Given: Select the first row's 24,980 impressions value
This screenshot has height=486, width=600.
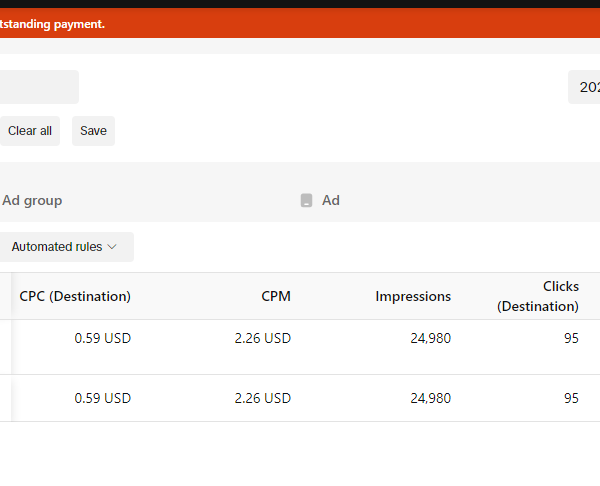Looking at the screenshot, I should 430,338.
